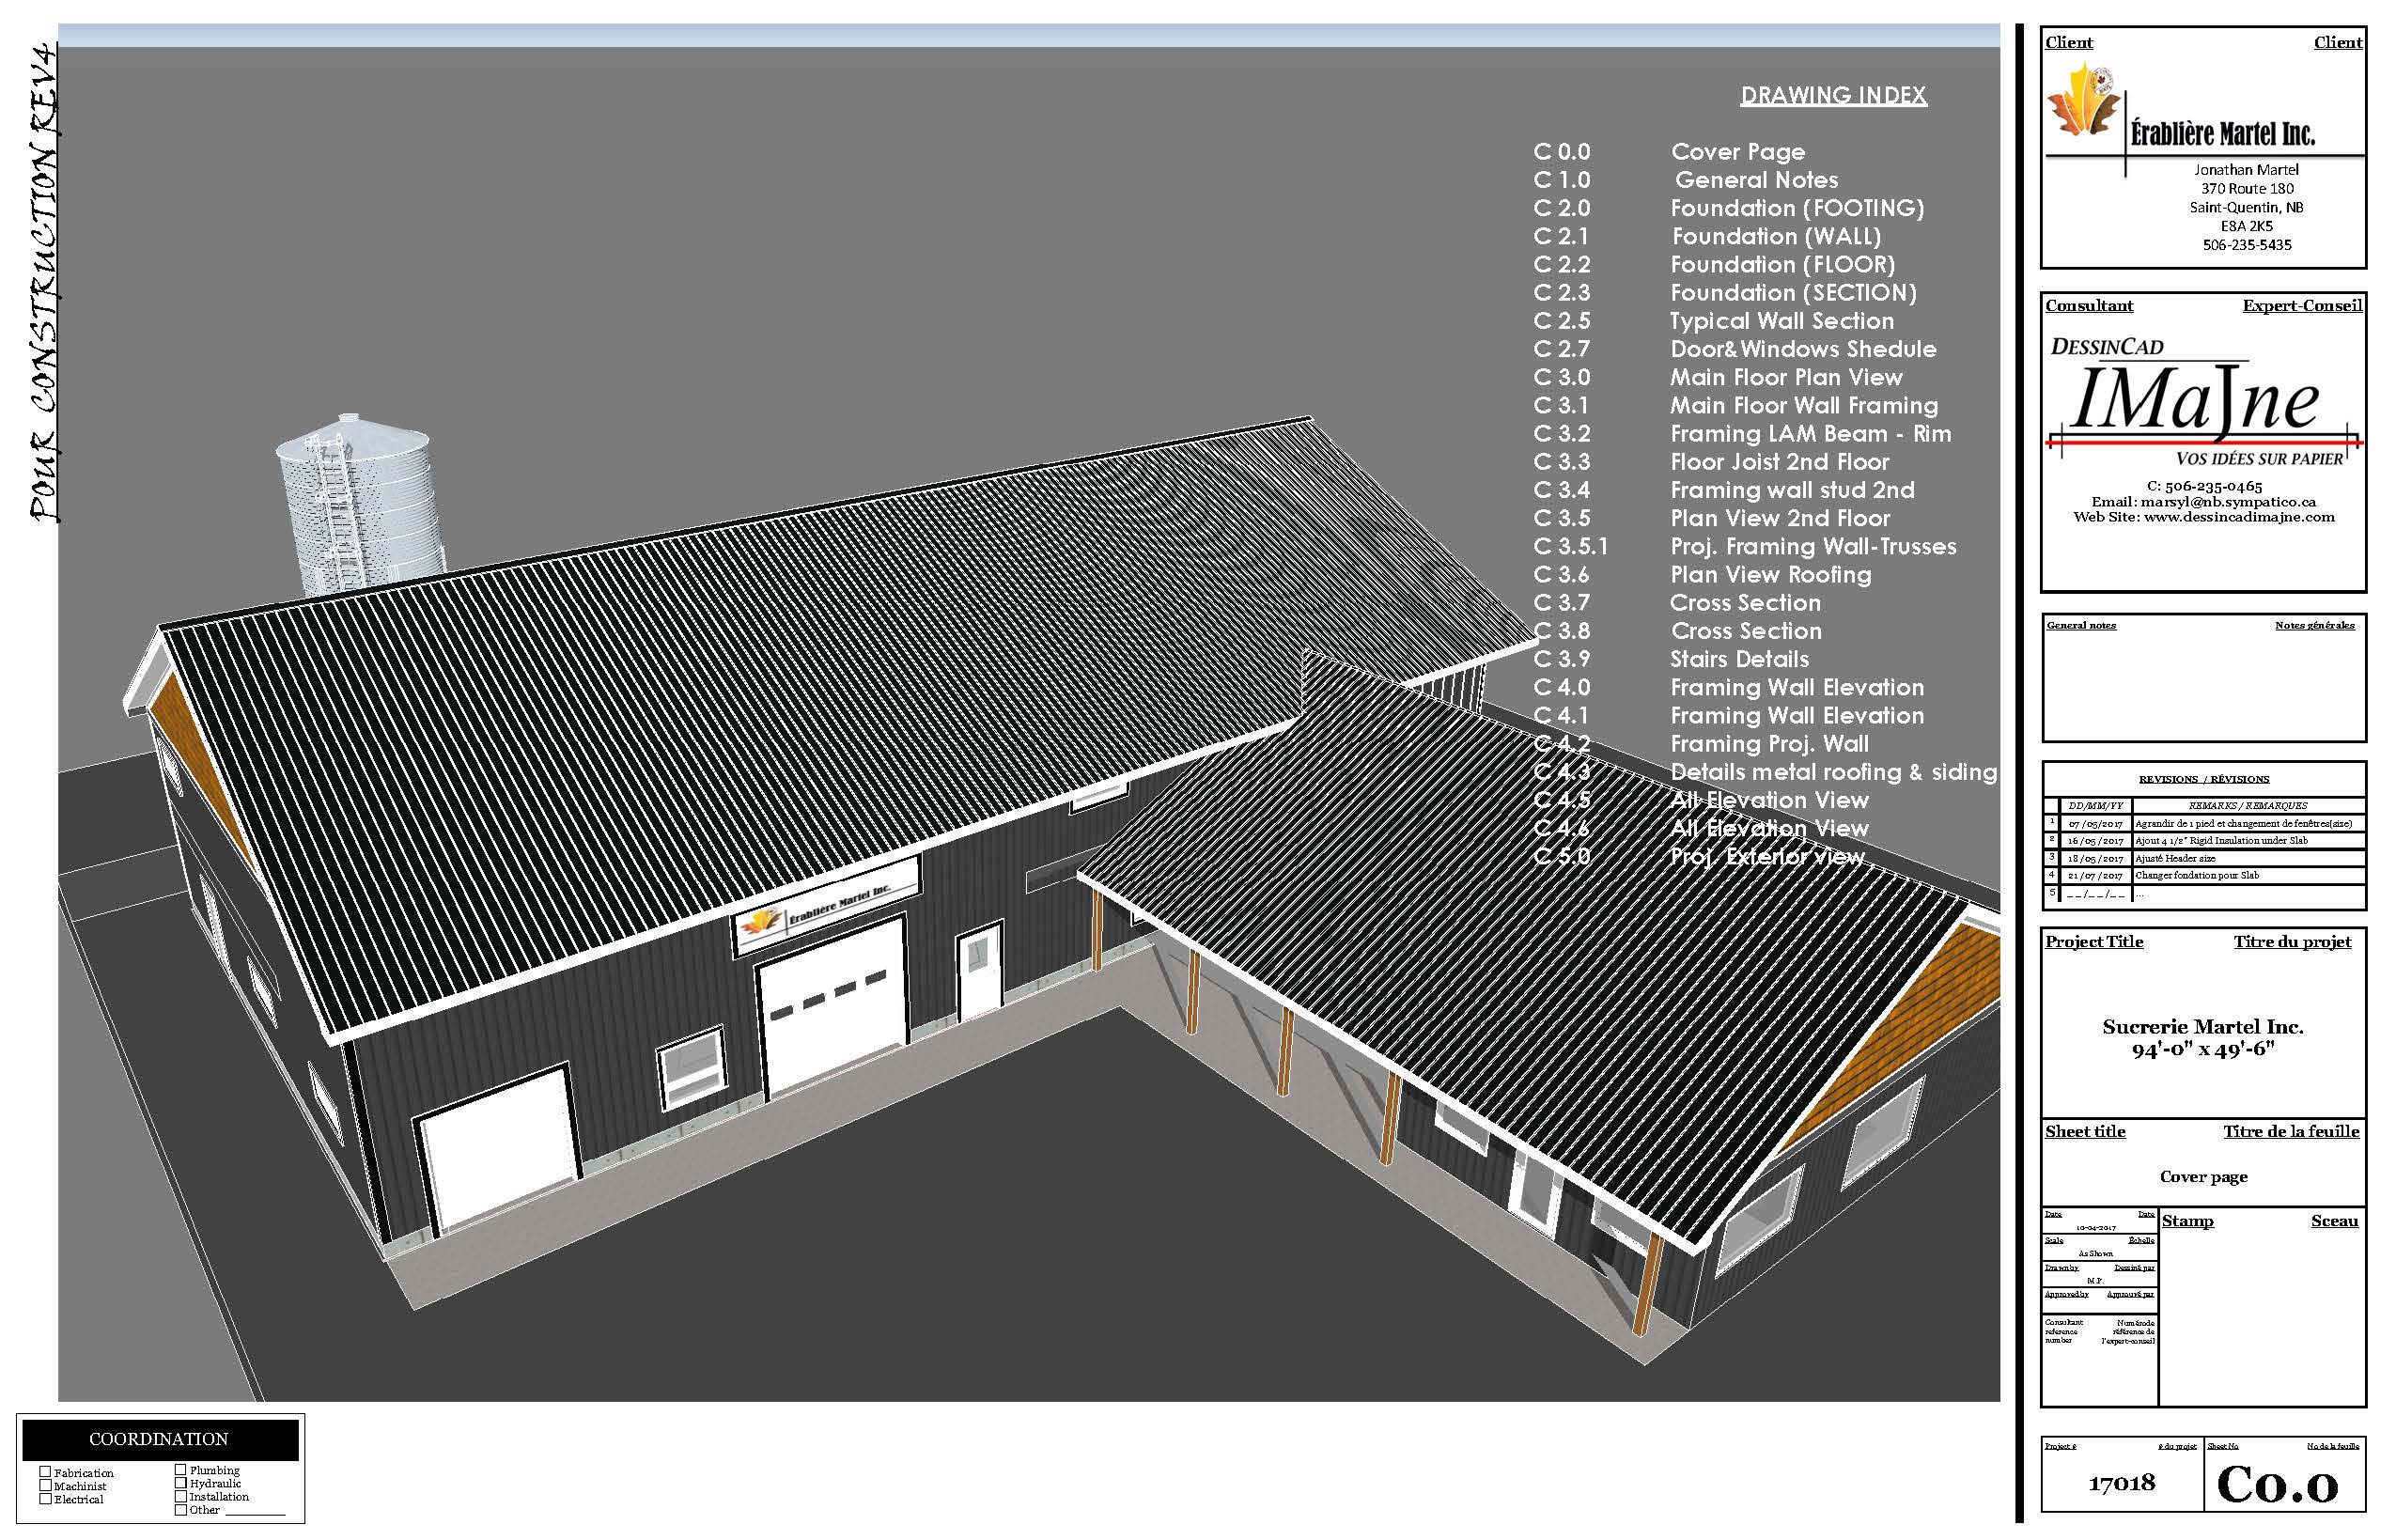Screen dimensions: 2396x1540
Task: Select index entry 'Typical Wall Section'
Action: pos(1782,321)
